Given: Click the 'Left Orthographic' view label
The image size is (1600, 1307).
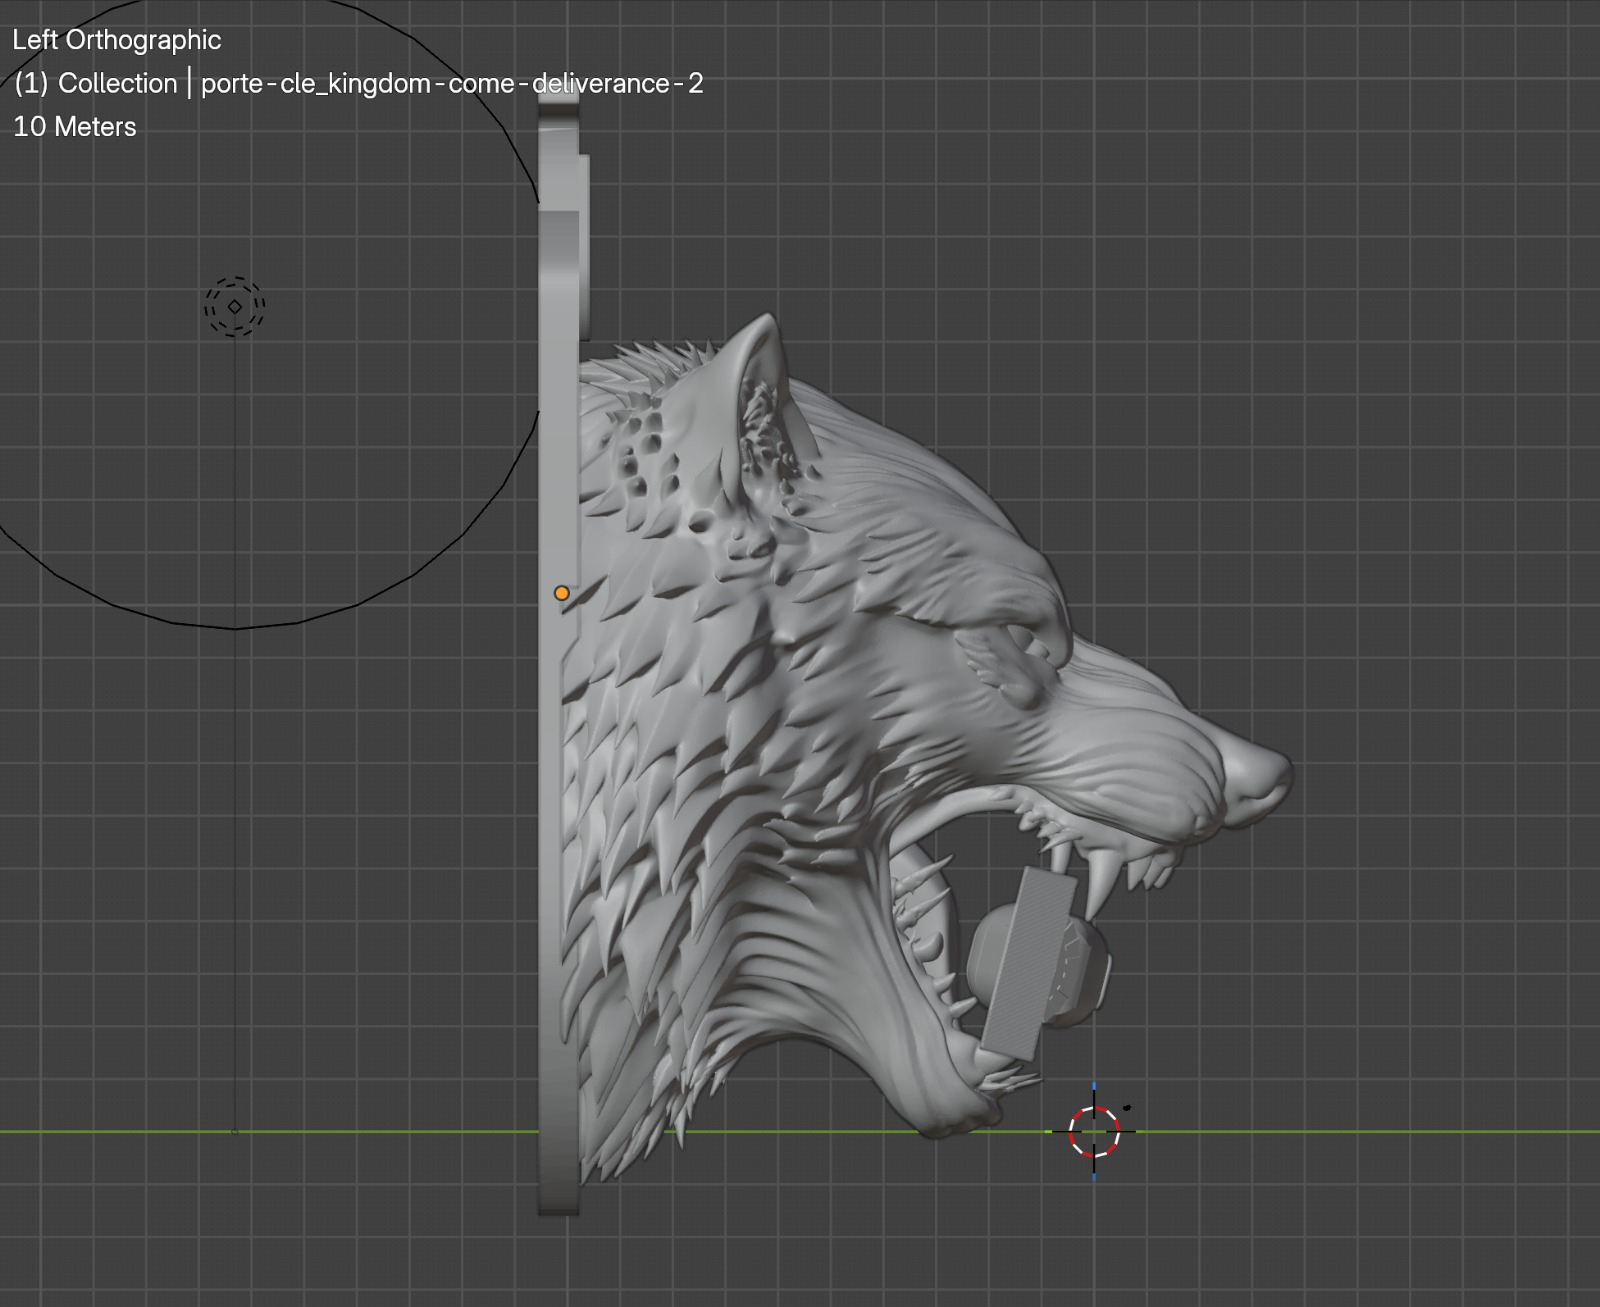Looking at the screenshot, I should point(117,40).
